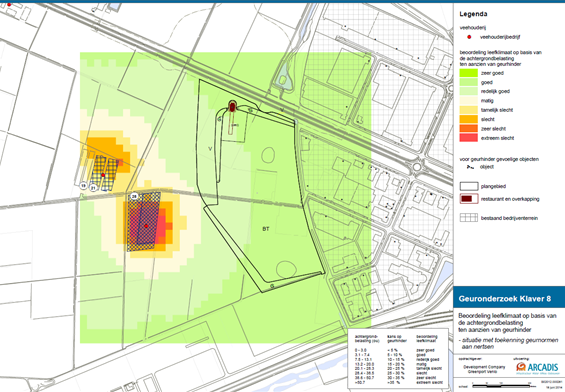Click the circled number 21 map marker
The width and height of the screenshot is (565, 392).
93,188
